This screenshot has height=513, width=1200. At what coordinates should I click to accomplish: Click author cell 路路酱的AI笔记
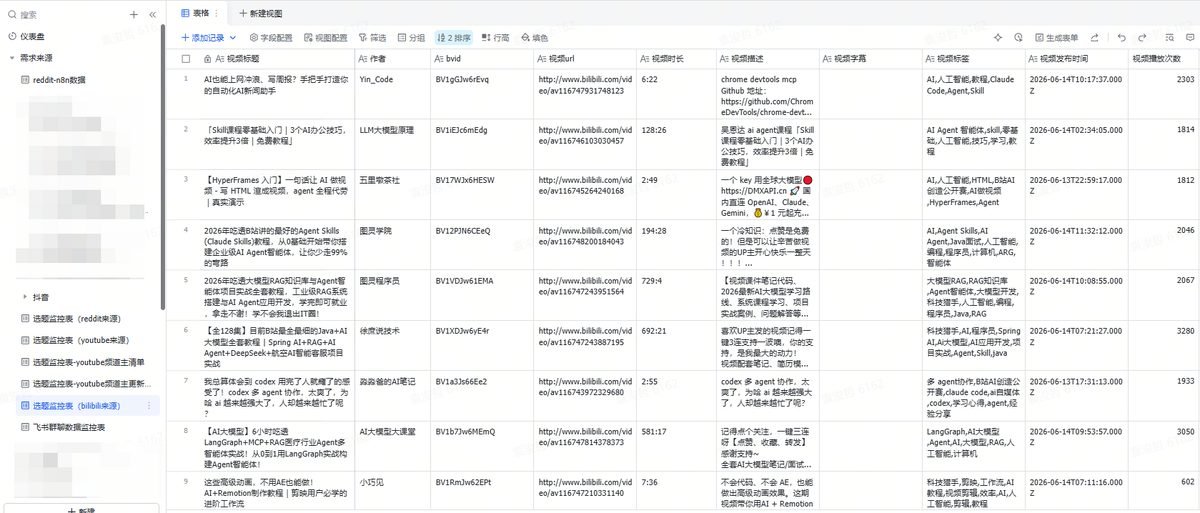[x=393, y=396]
